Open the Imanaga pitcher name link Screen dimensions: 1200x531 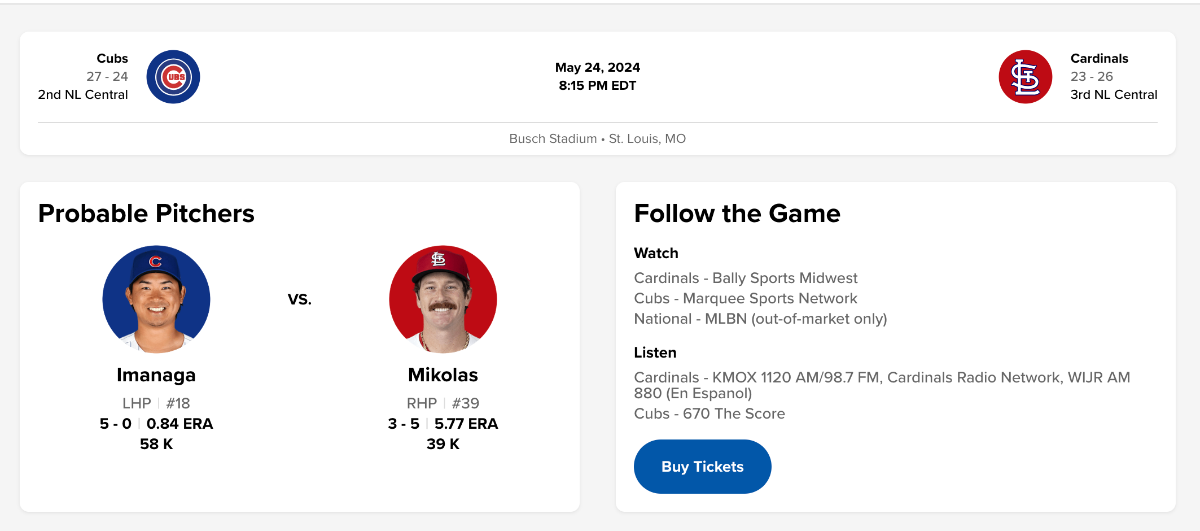point(156,376)
